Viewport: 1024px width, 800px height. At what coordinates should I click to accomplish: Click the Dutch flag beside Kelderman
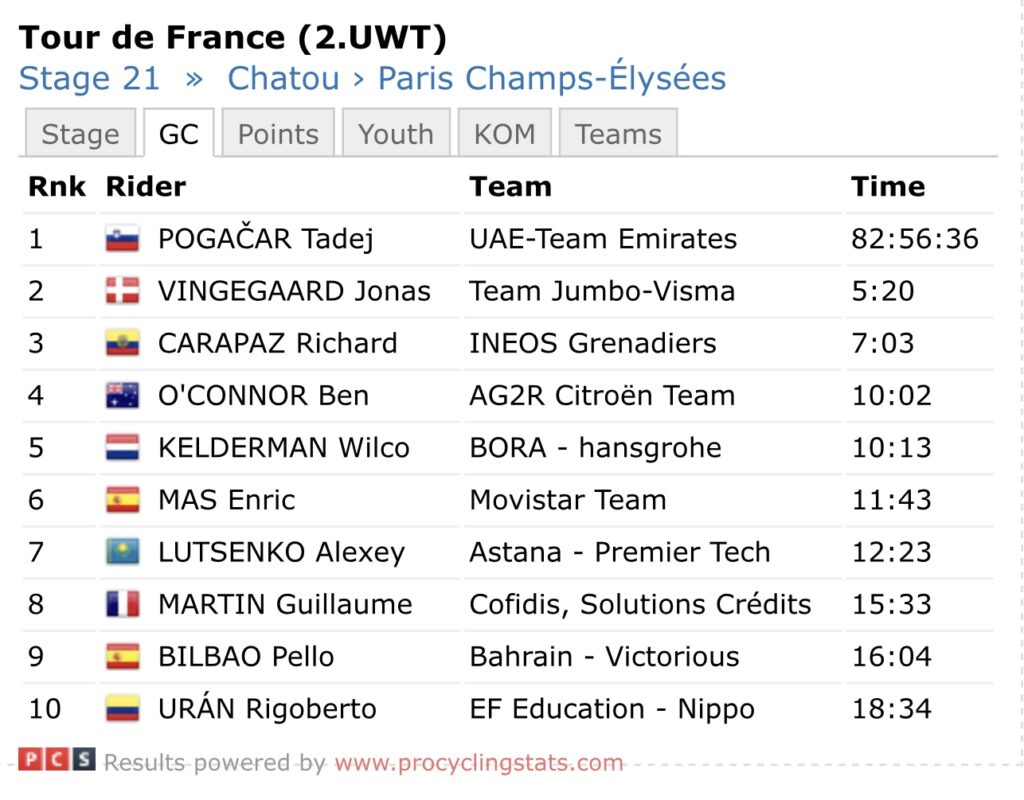[x=122, y=447]
